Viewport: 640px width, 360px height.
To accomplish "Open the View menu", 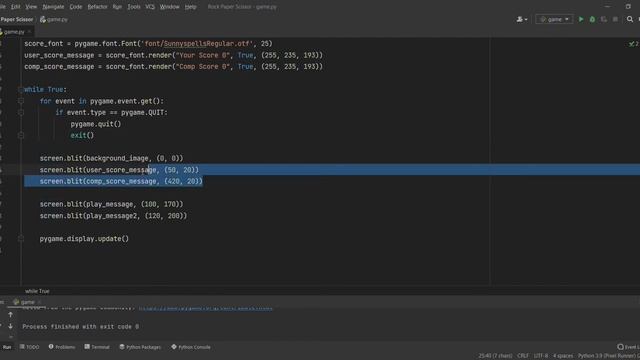I will (31, 7).
